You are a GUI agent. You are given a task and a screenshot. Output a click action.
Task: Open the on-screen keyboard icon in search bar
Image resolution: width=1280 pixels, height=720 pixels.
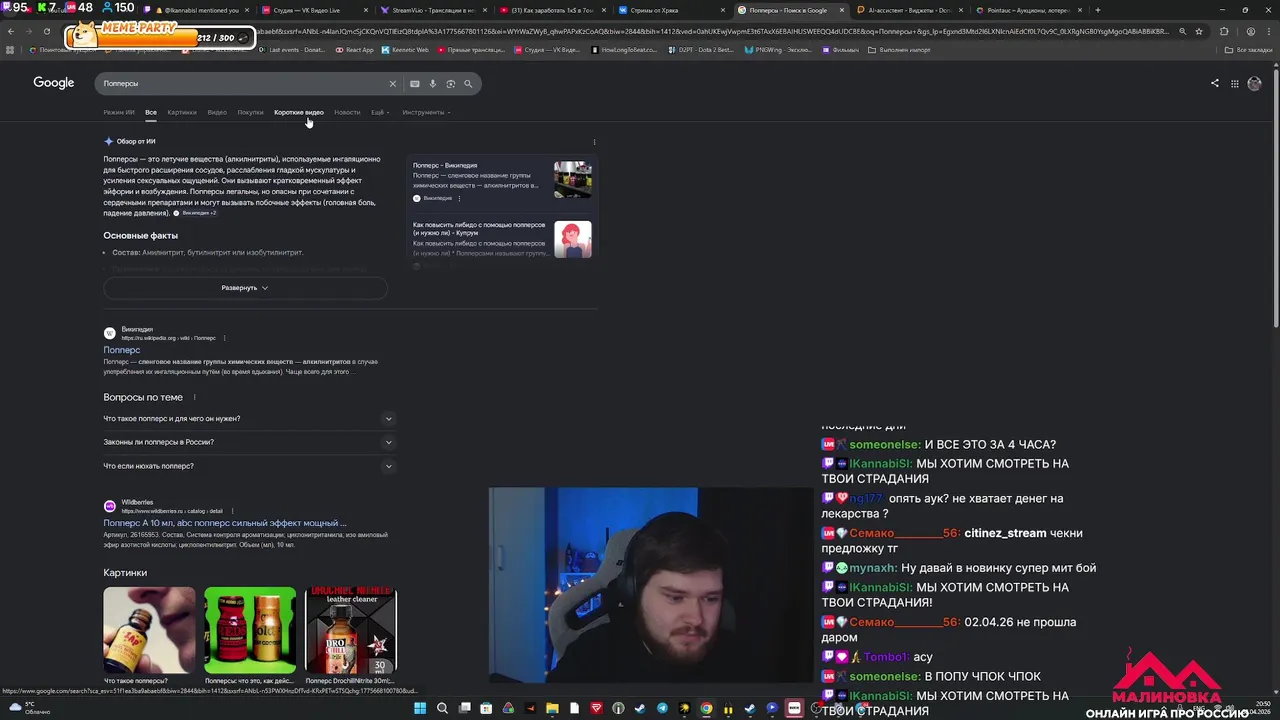tap(415, 84)
